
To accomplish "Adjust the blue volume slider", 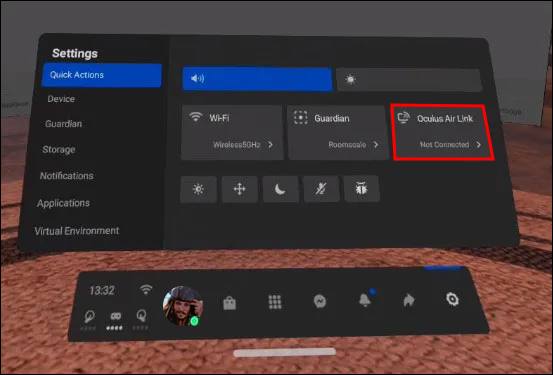I will point(257,79).
